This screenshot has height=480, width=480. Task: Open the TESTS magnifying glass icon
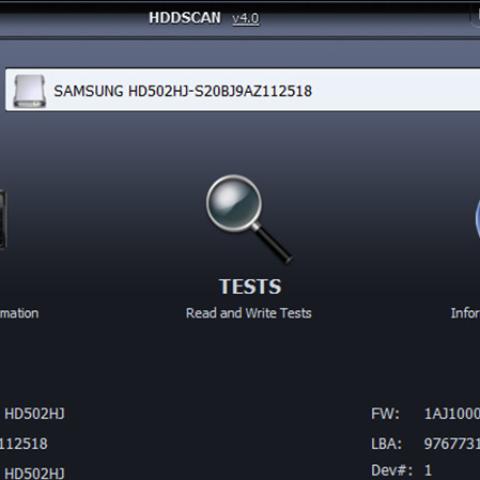[x=249, y=219]
